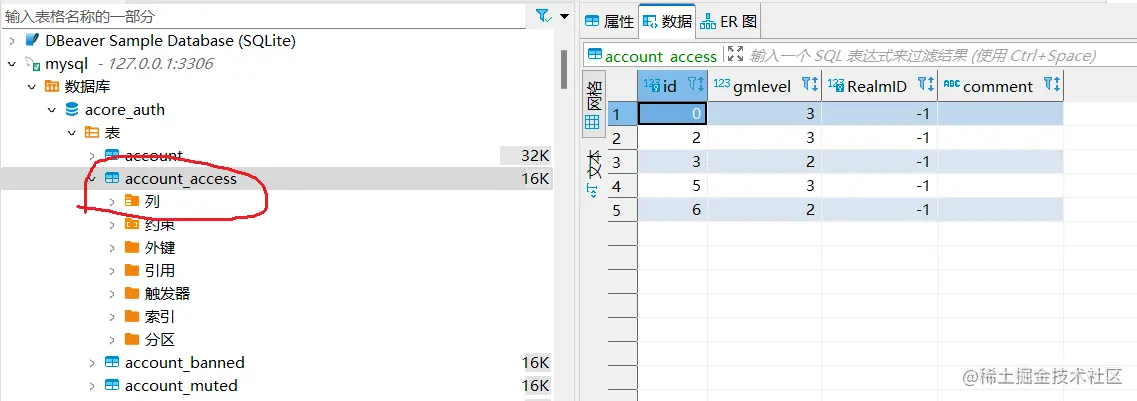Click the table name filter input field

(x=263, y=16)
